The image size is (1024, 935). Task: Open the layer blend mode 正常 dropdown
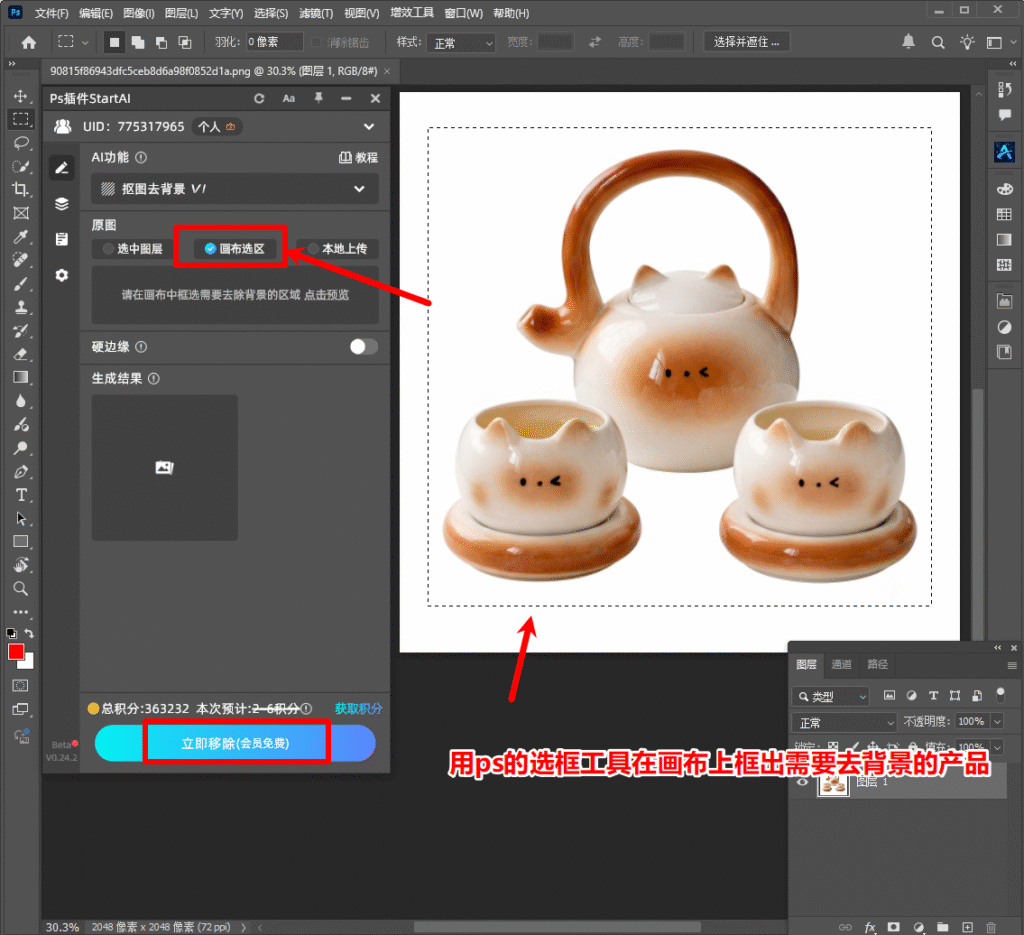844,722
